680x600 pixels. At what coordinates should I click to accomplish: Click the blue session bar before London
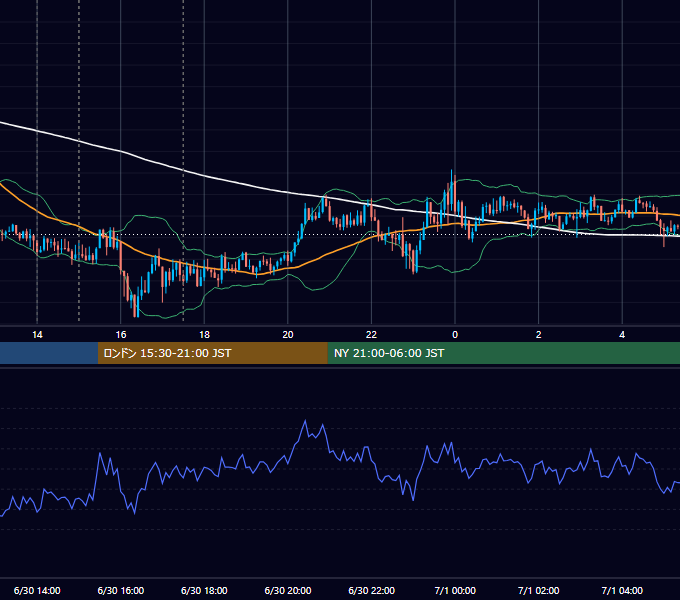[49, 353]
